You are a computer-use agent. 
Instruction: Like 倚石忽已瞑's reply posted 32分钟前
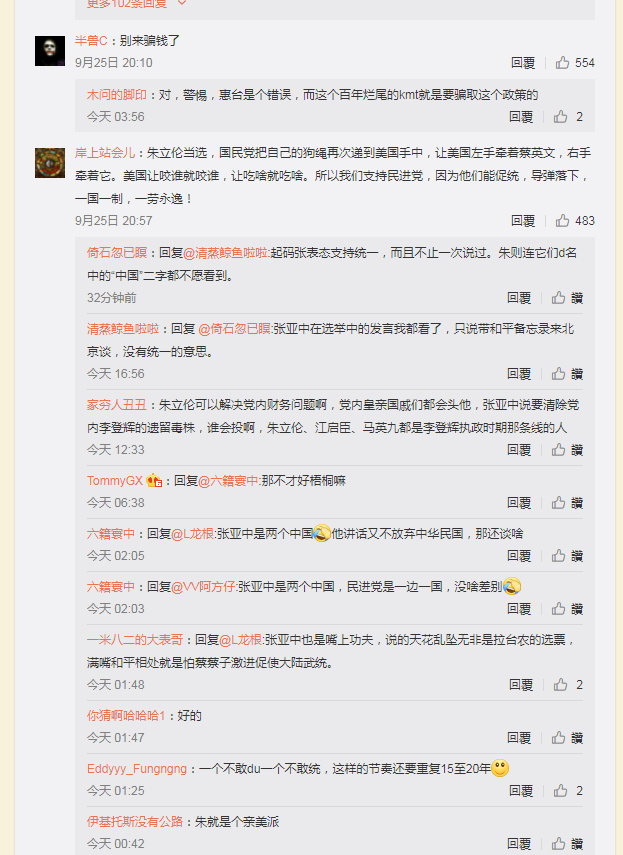click(x=558, y=298)
